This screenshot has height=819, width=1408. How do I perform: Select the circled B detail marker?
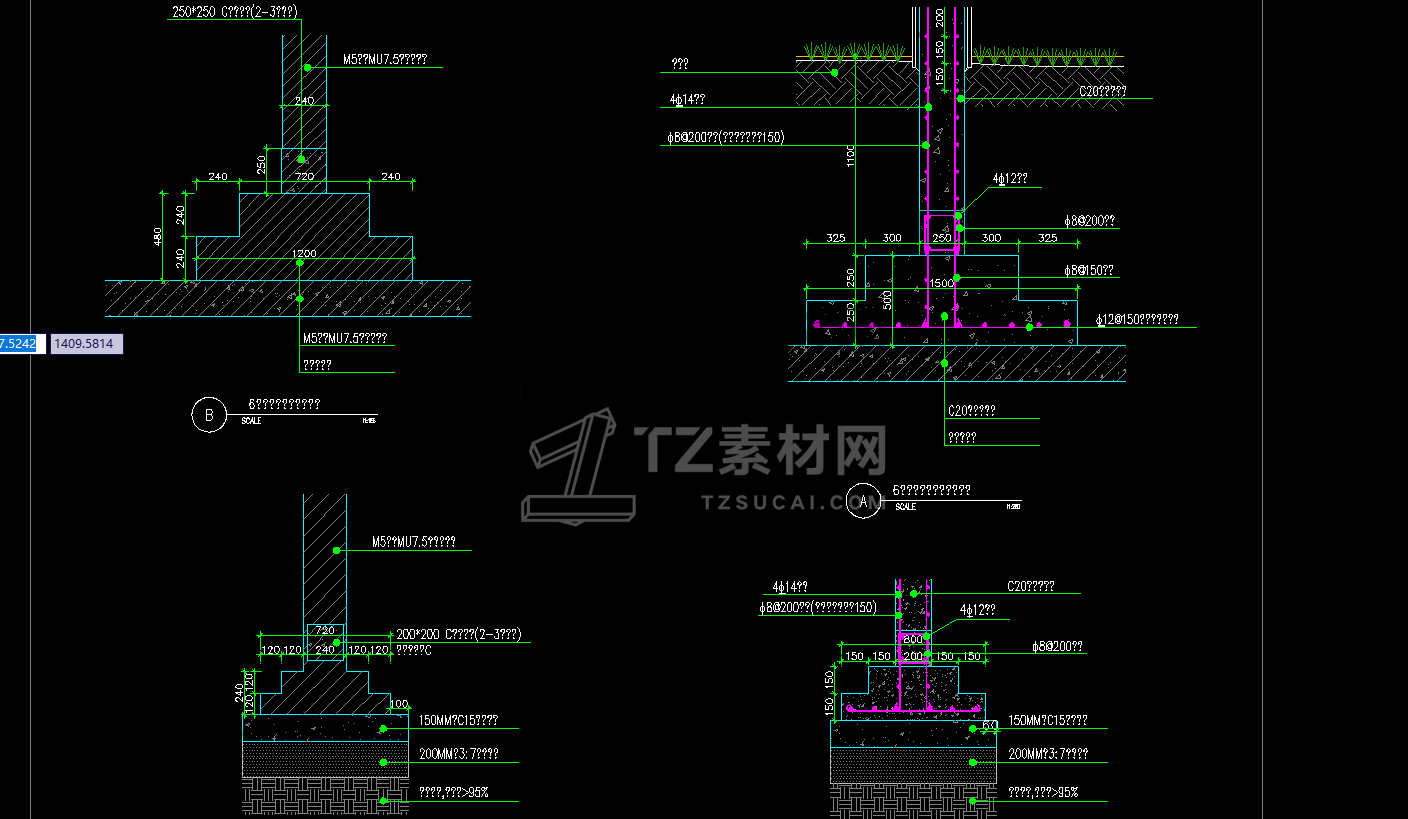(209, 415)
